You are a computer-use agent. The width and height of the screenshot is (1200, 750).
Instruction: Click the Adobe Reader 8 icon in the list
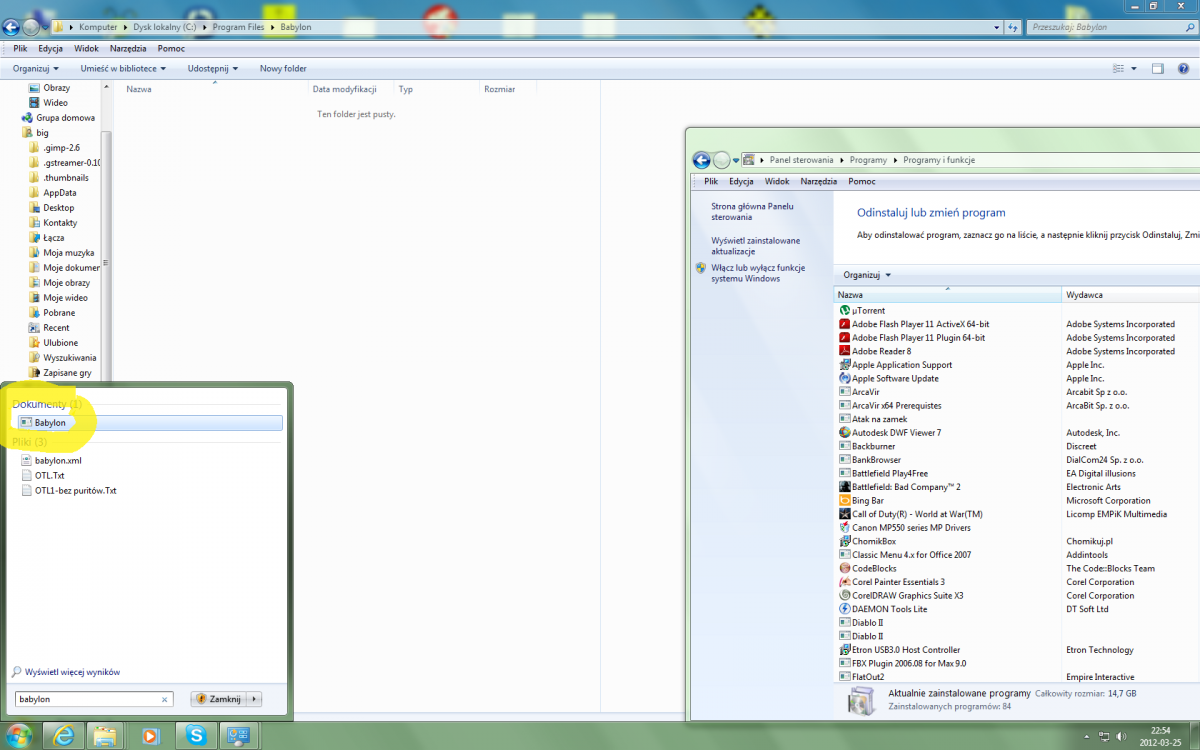pyautogui.click(x=844, y=351)
